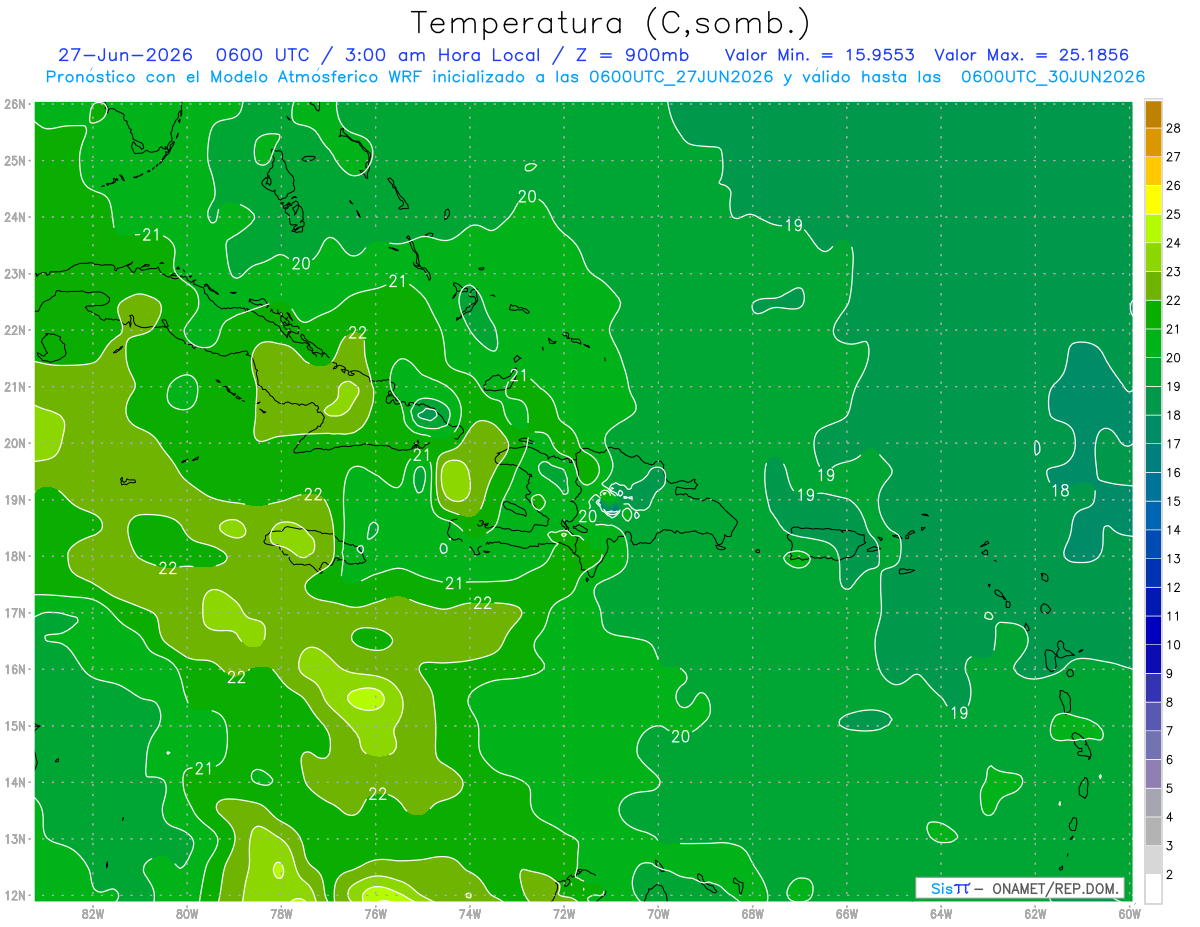
Task: Click the "22N" latitude axis label
Action: point(14,330)
